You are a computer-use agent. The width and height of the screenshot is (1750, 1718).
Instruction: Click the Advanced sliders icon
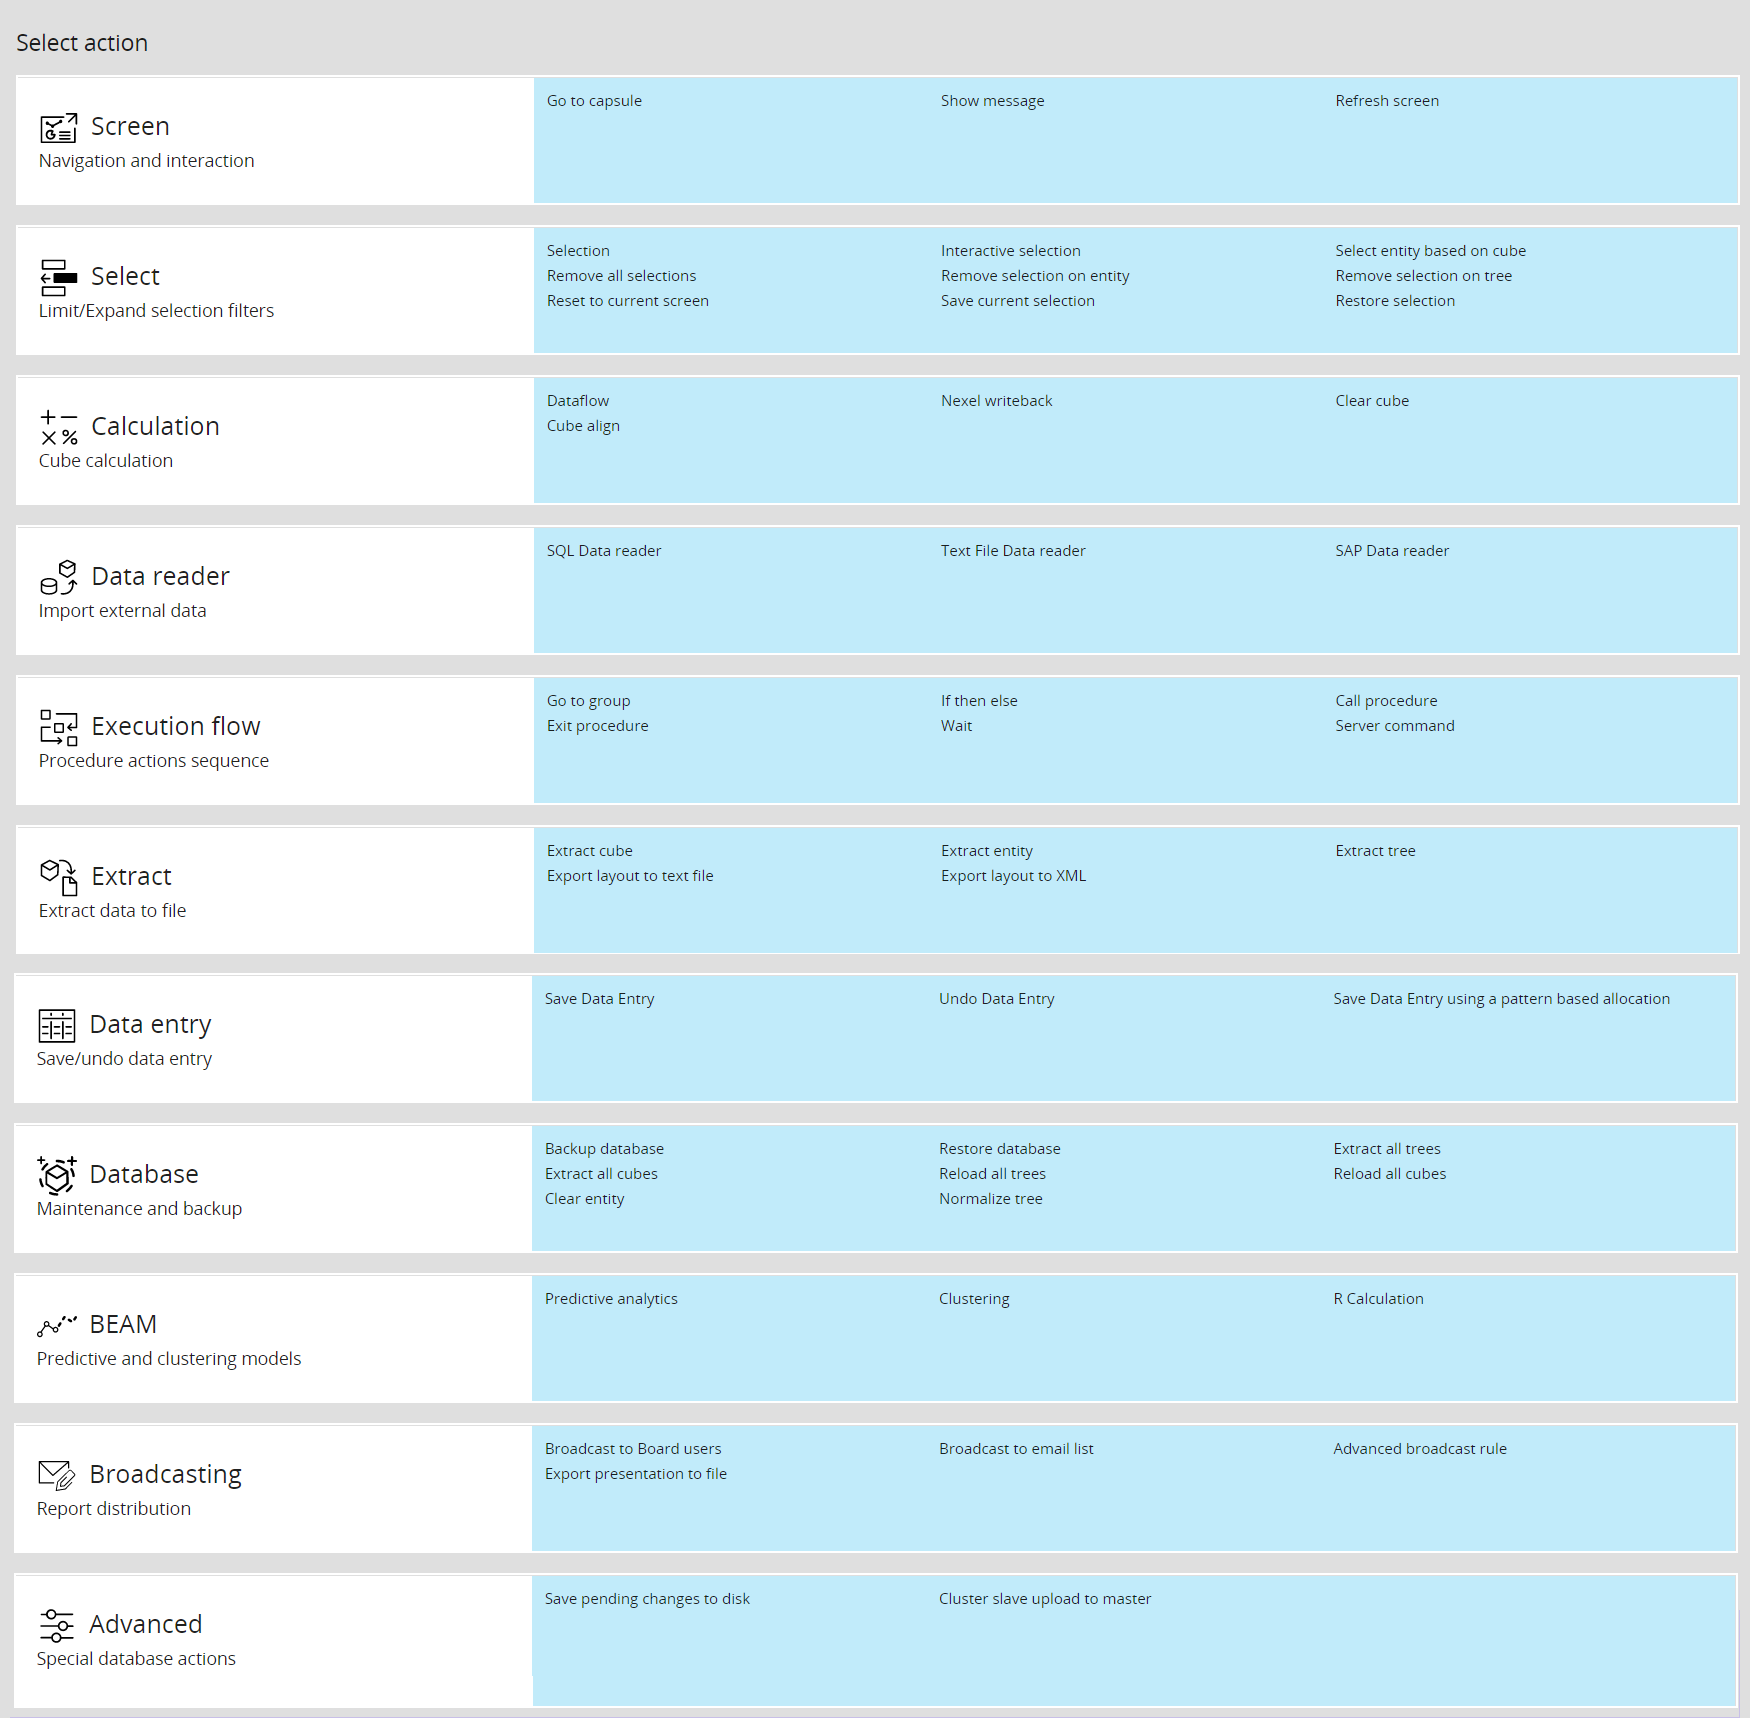[x=57, y=1625]
